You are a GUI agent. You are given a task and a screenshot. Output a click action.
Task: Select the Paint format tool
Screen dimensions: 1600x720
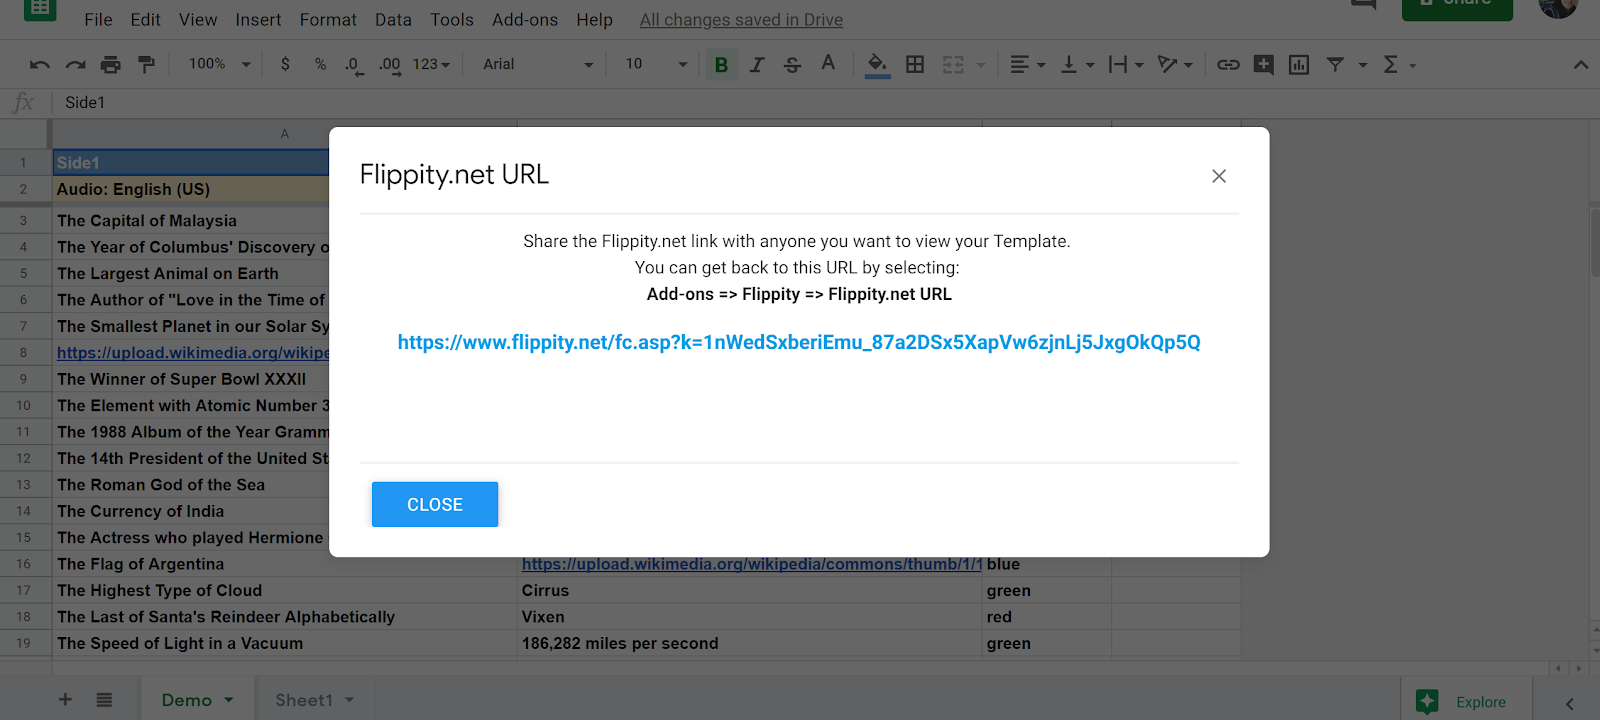point(146,65)
